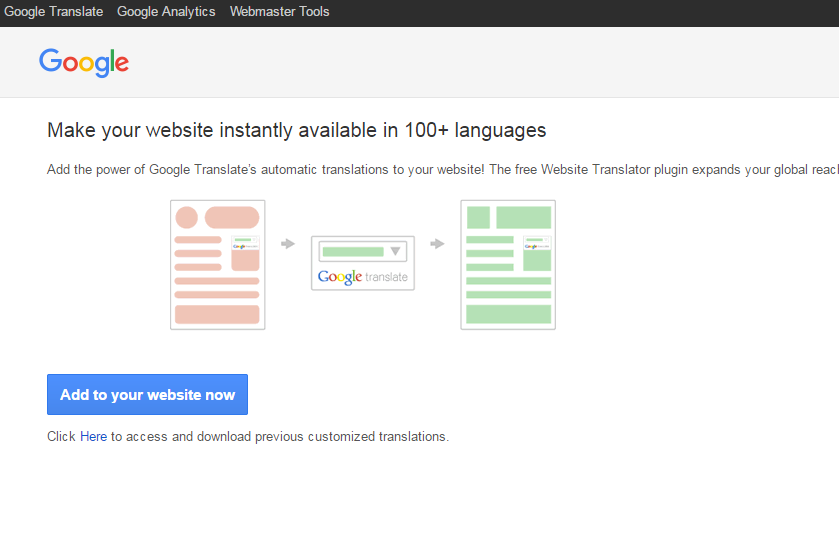
Task: Click the dropdown arrow in translate widget illustration
Action: click(x=395, y=251)
